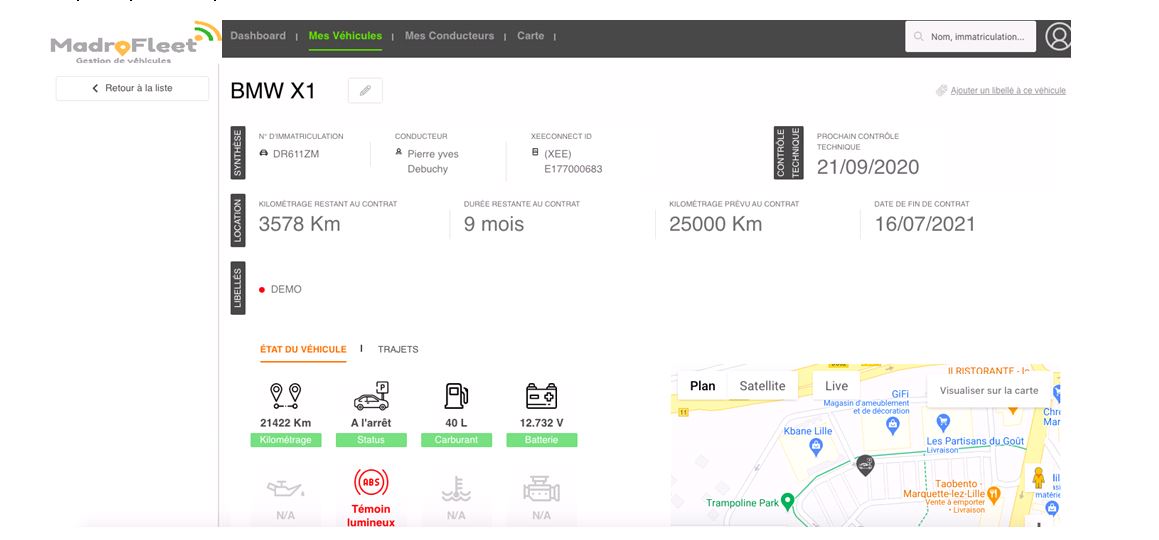The width and height of the screenshot is (1159, 540).
Task: Click the green Status badge
Action: pos(371,440)
